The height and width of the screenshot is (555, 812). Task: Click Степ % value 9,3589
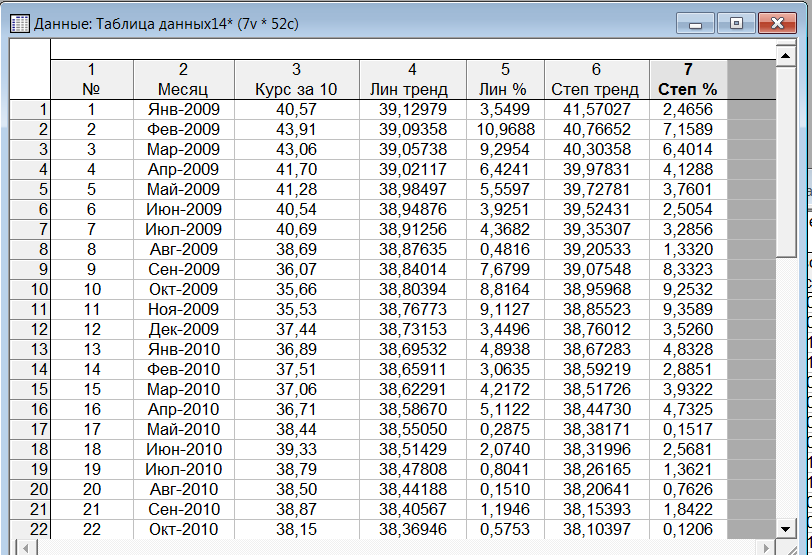click(x=688, y=310)
